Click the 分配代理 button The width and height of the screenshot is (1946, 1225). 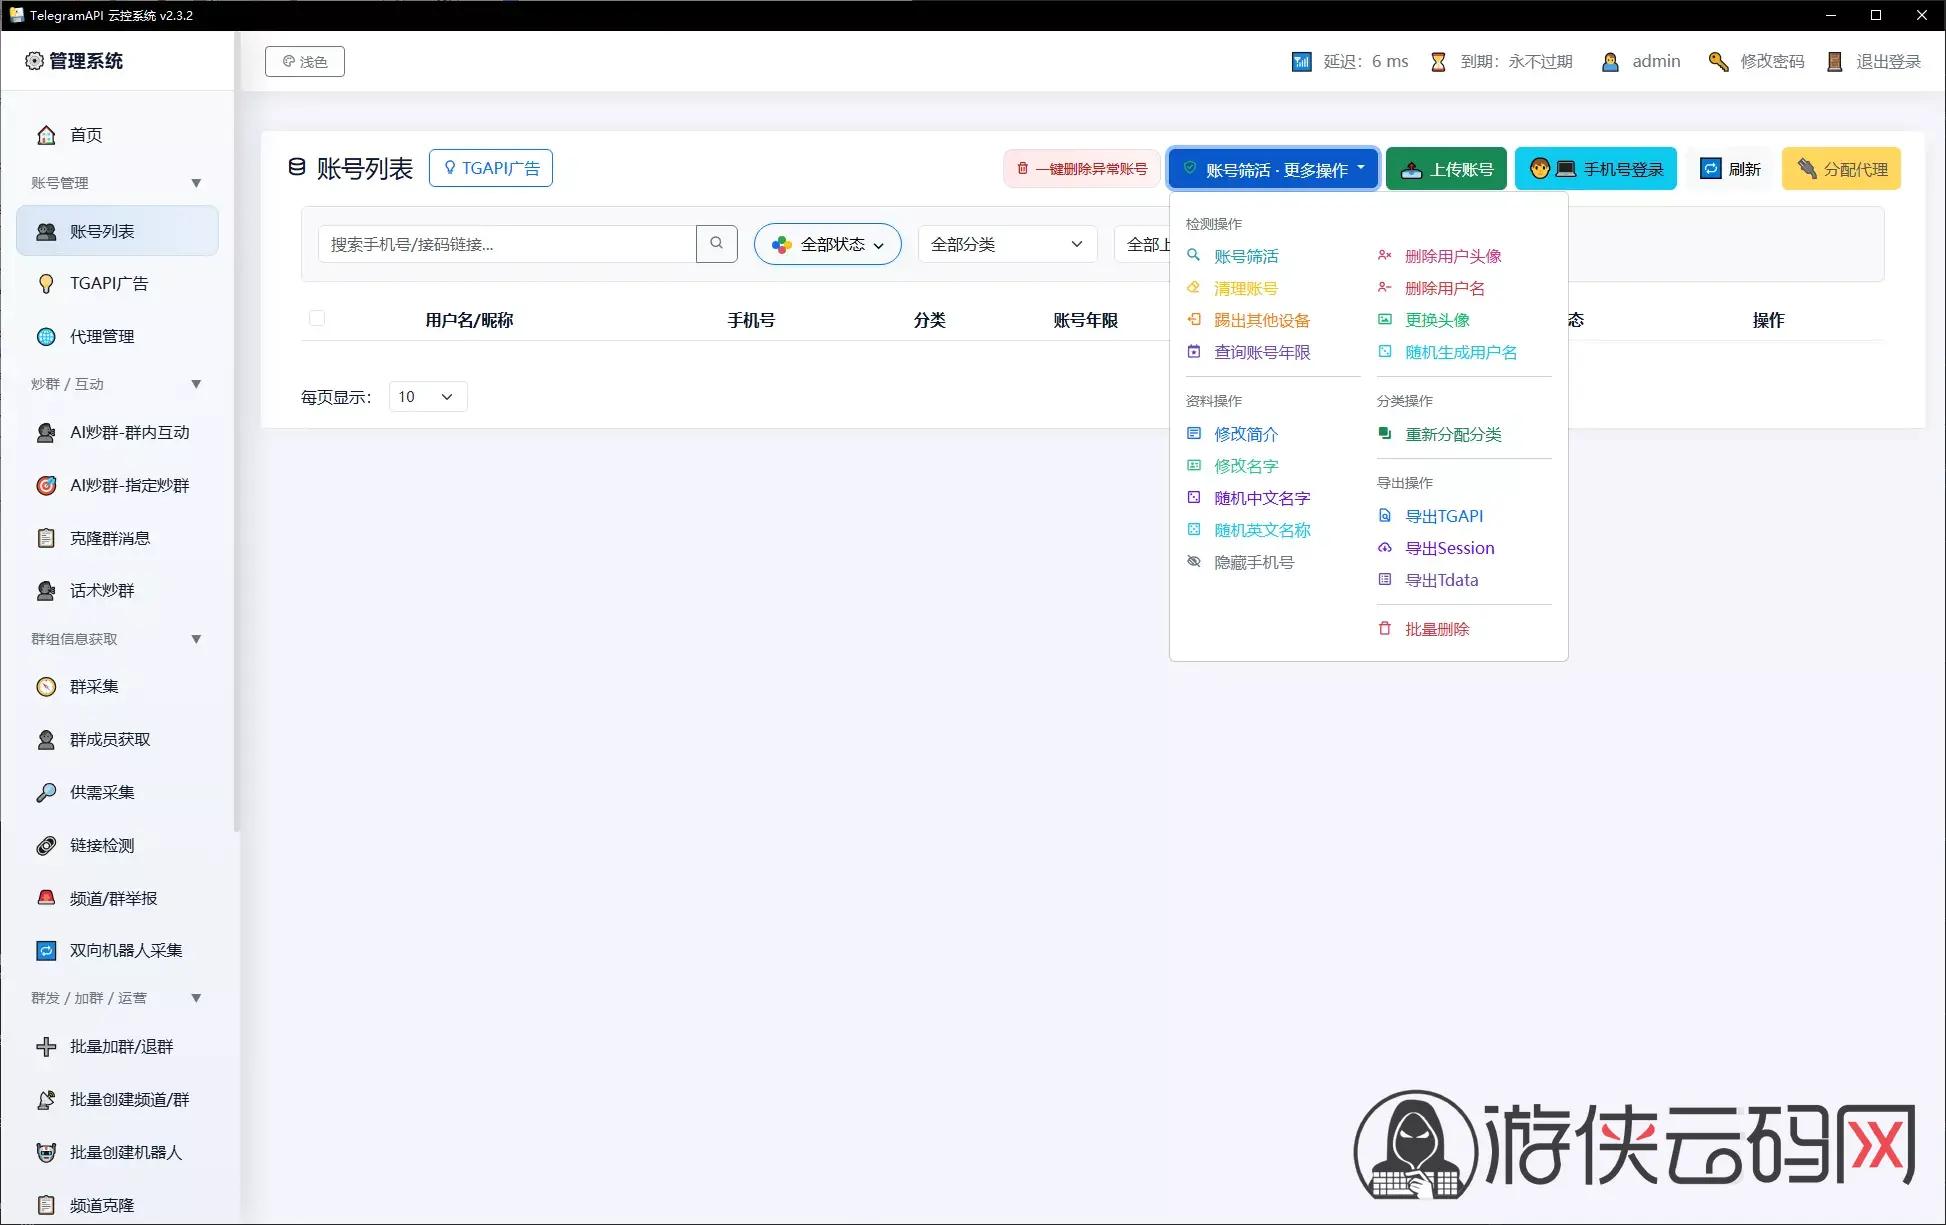(x=1841, y=169)
